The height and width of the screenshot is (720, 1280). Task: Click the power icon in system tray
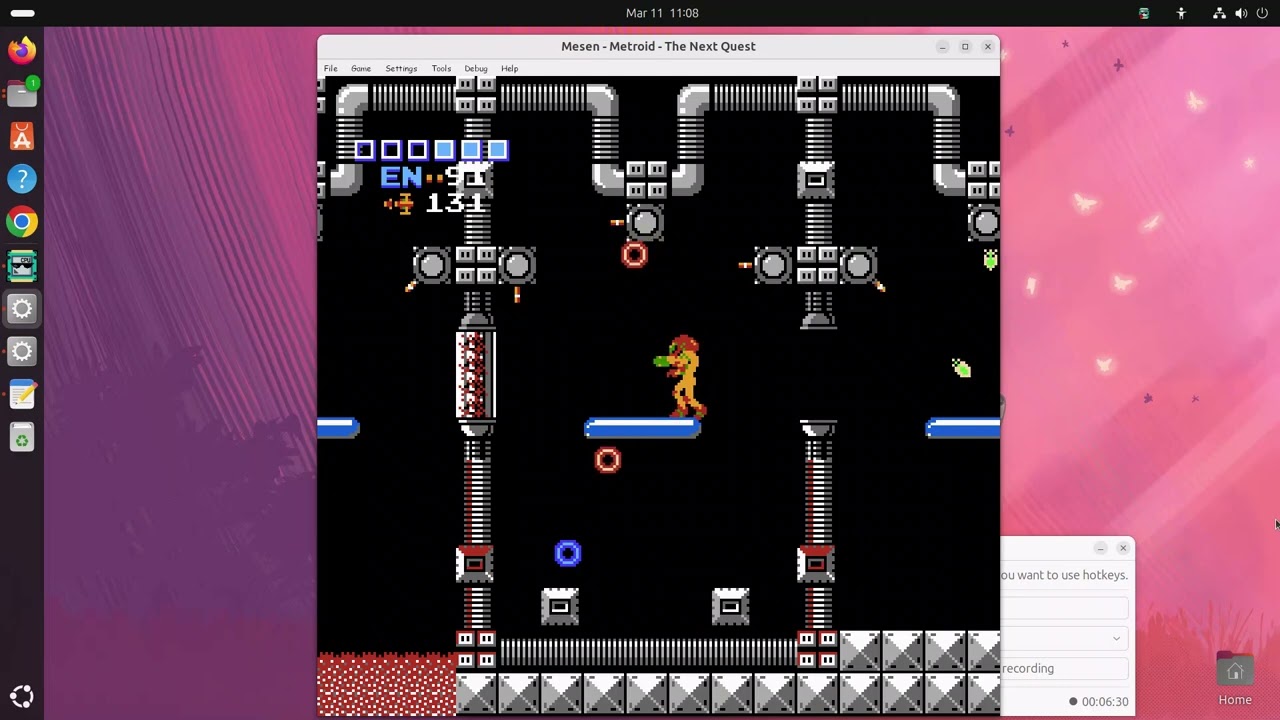1262,13
